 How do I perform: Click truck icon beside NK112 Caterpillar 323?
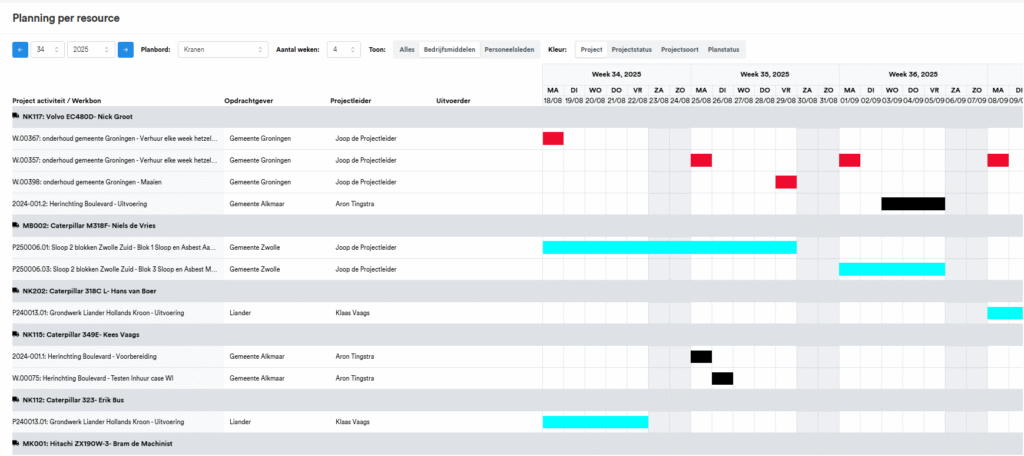tap(15, 400)
